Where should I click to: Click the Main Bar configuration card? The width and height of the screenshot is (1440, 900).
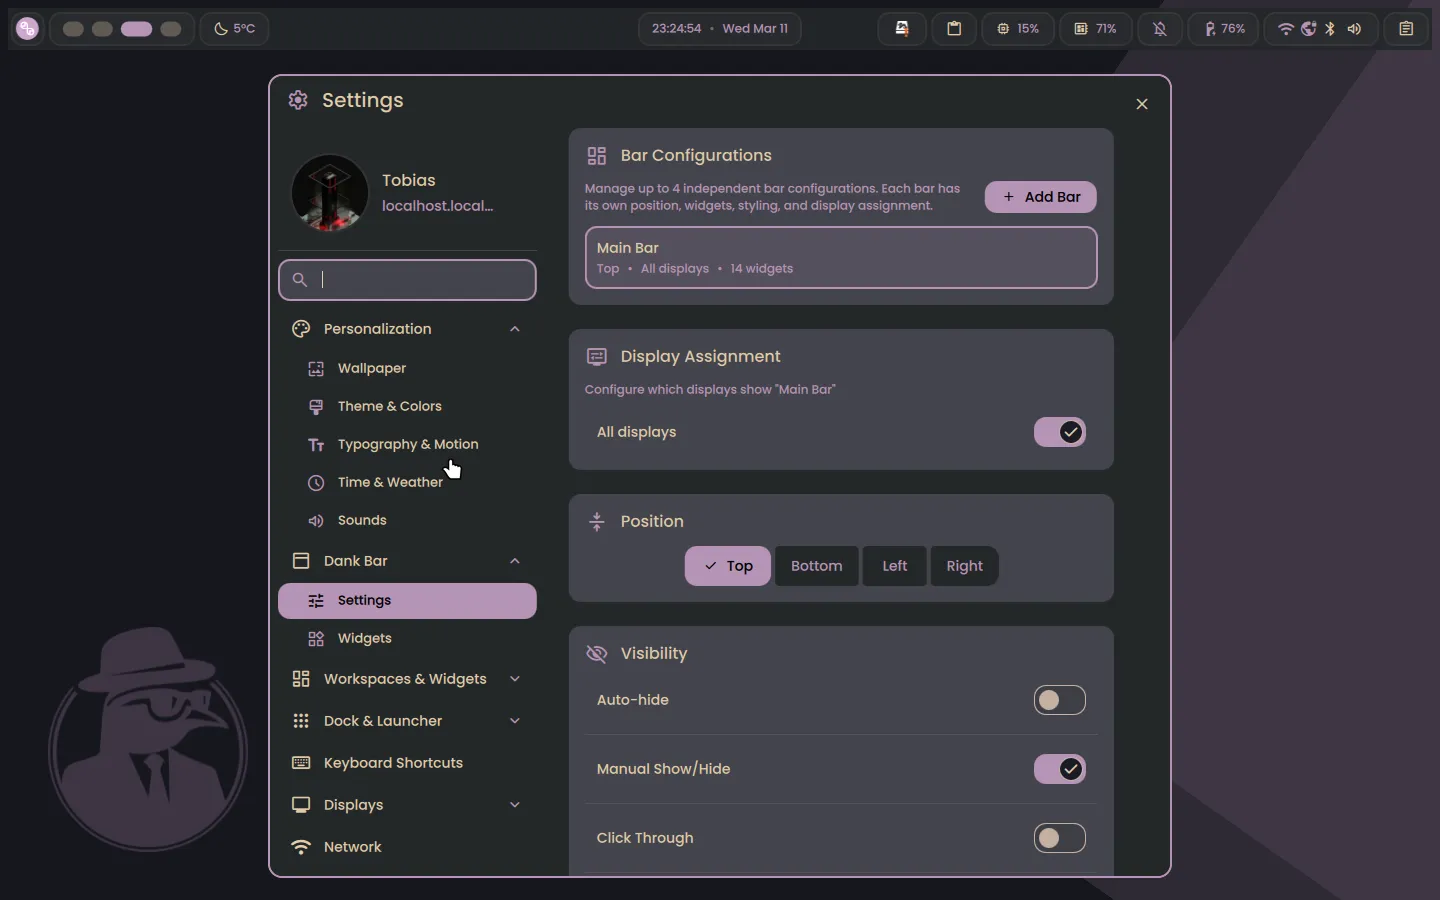[x=840, y=258]
